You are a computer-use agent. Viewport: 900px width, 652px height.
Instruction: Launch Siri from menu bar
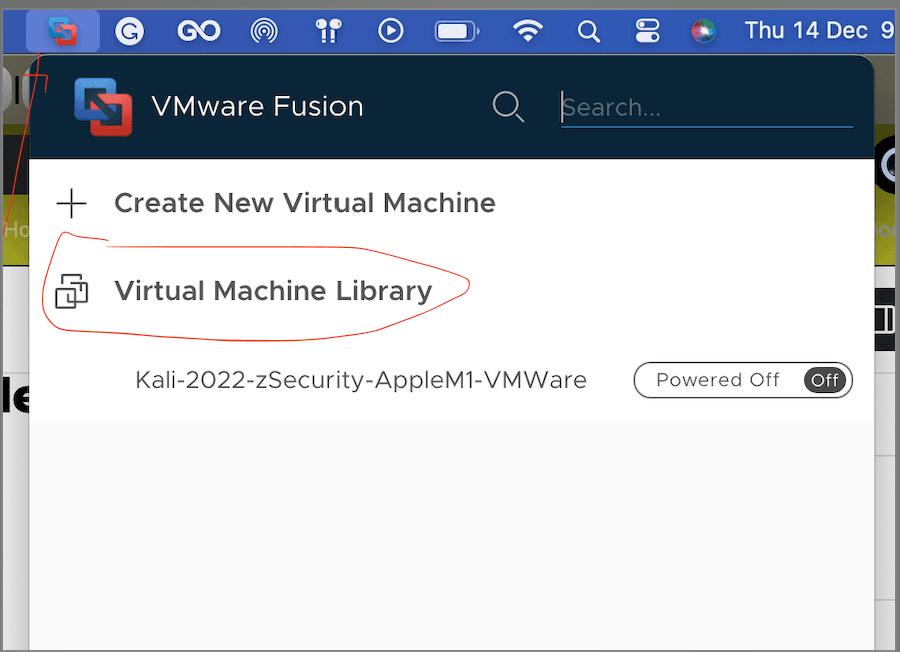(x=704, y=31)
